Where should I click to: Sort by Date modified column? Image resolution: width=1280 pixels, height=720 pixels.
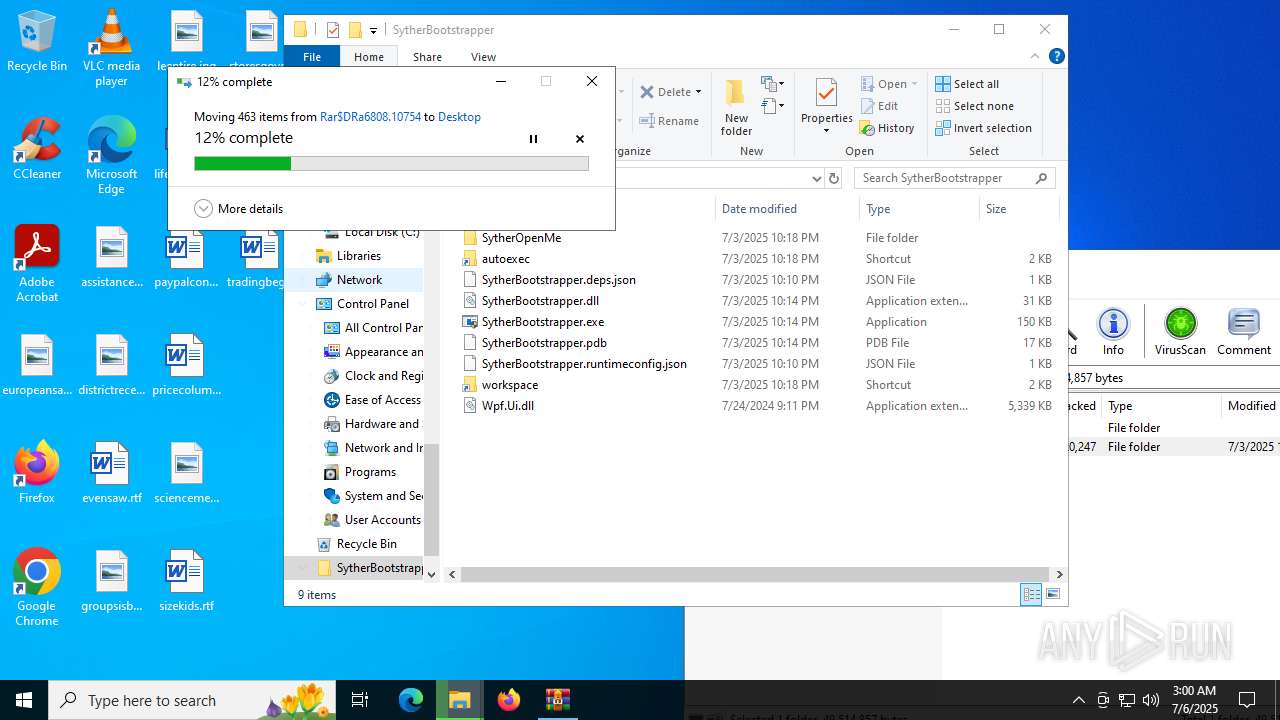787,209
